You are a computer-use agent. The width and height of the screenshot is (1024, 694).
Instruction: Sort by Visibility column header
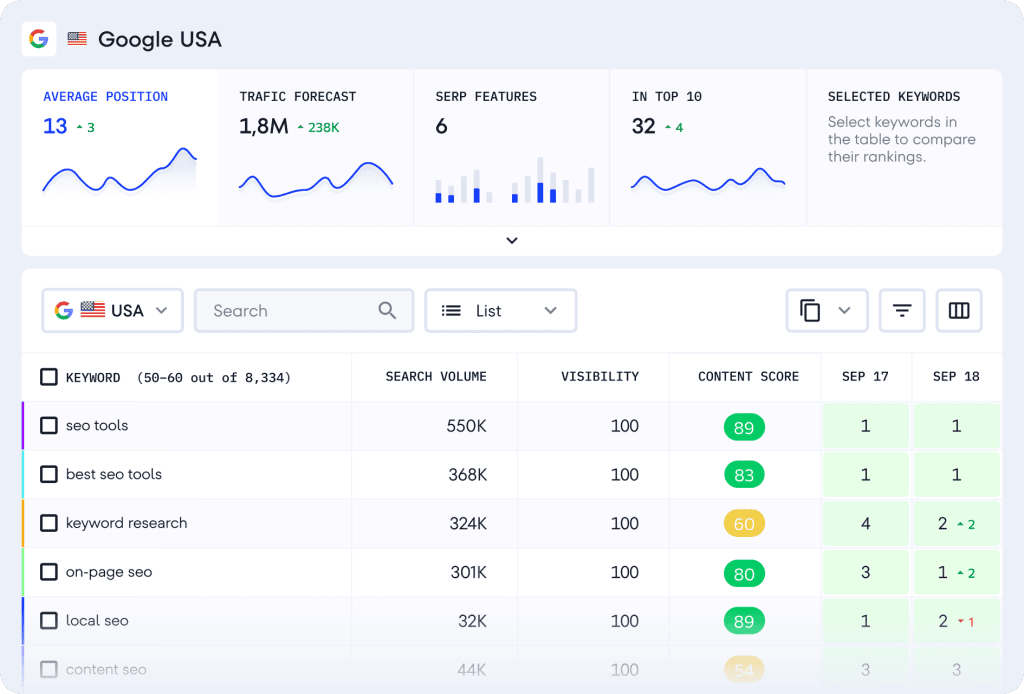[x=600, y=377]
